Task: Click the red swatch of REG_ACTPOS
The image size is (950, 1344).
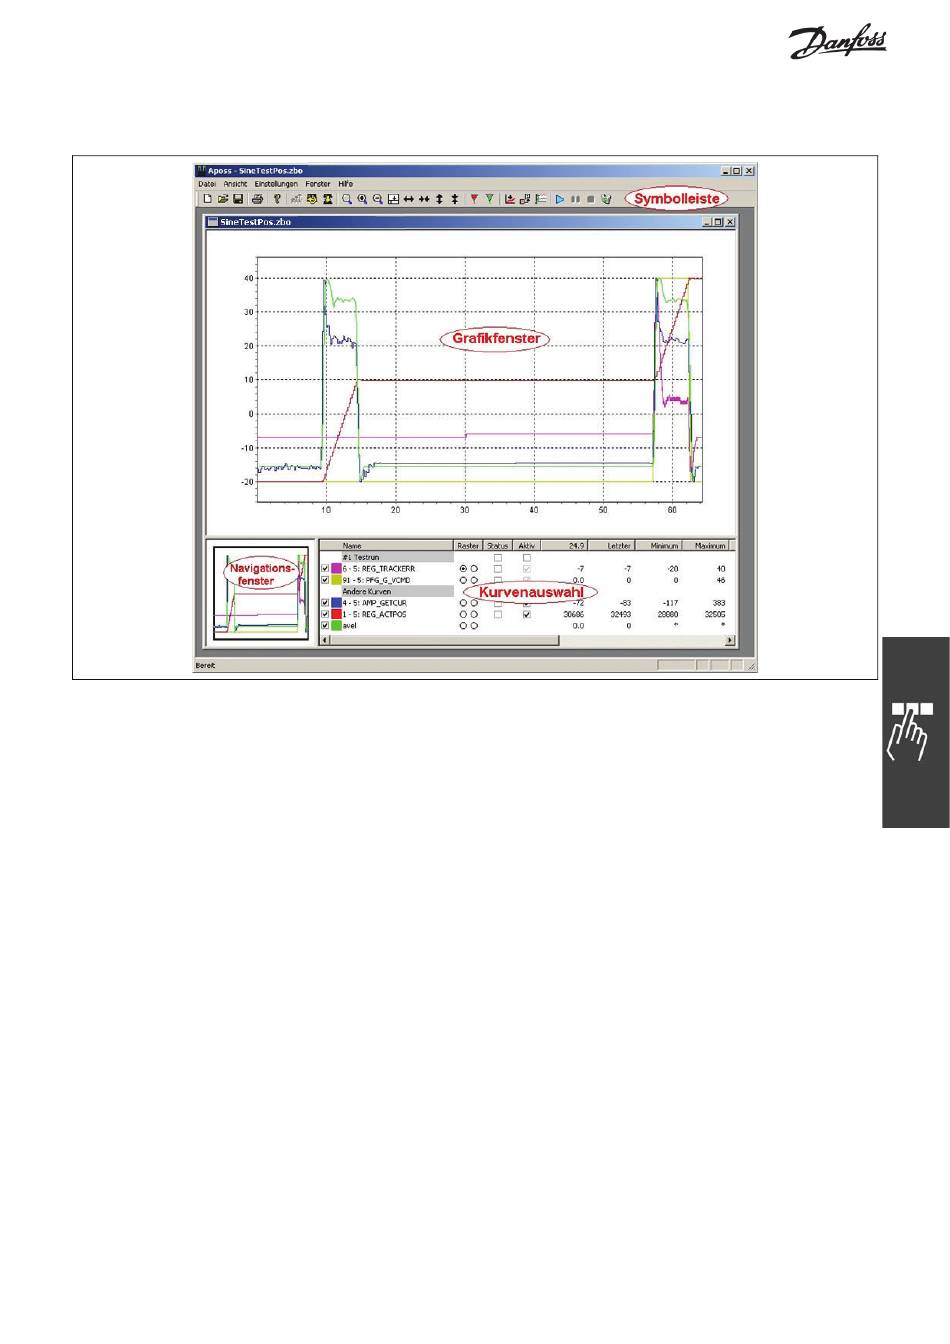Action: click(x=336, y=614)
